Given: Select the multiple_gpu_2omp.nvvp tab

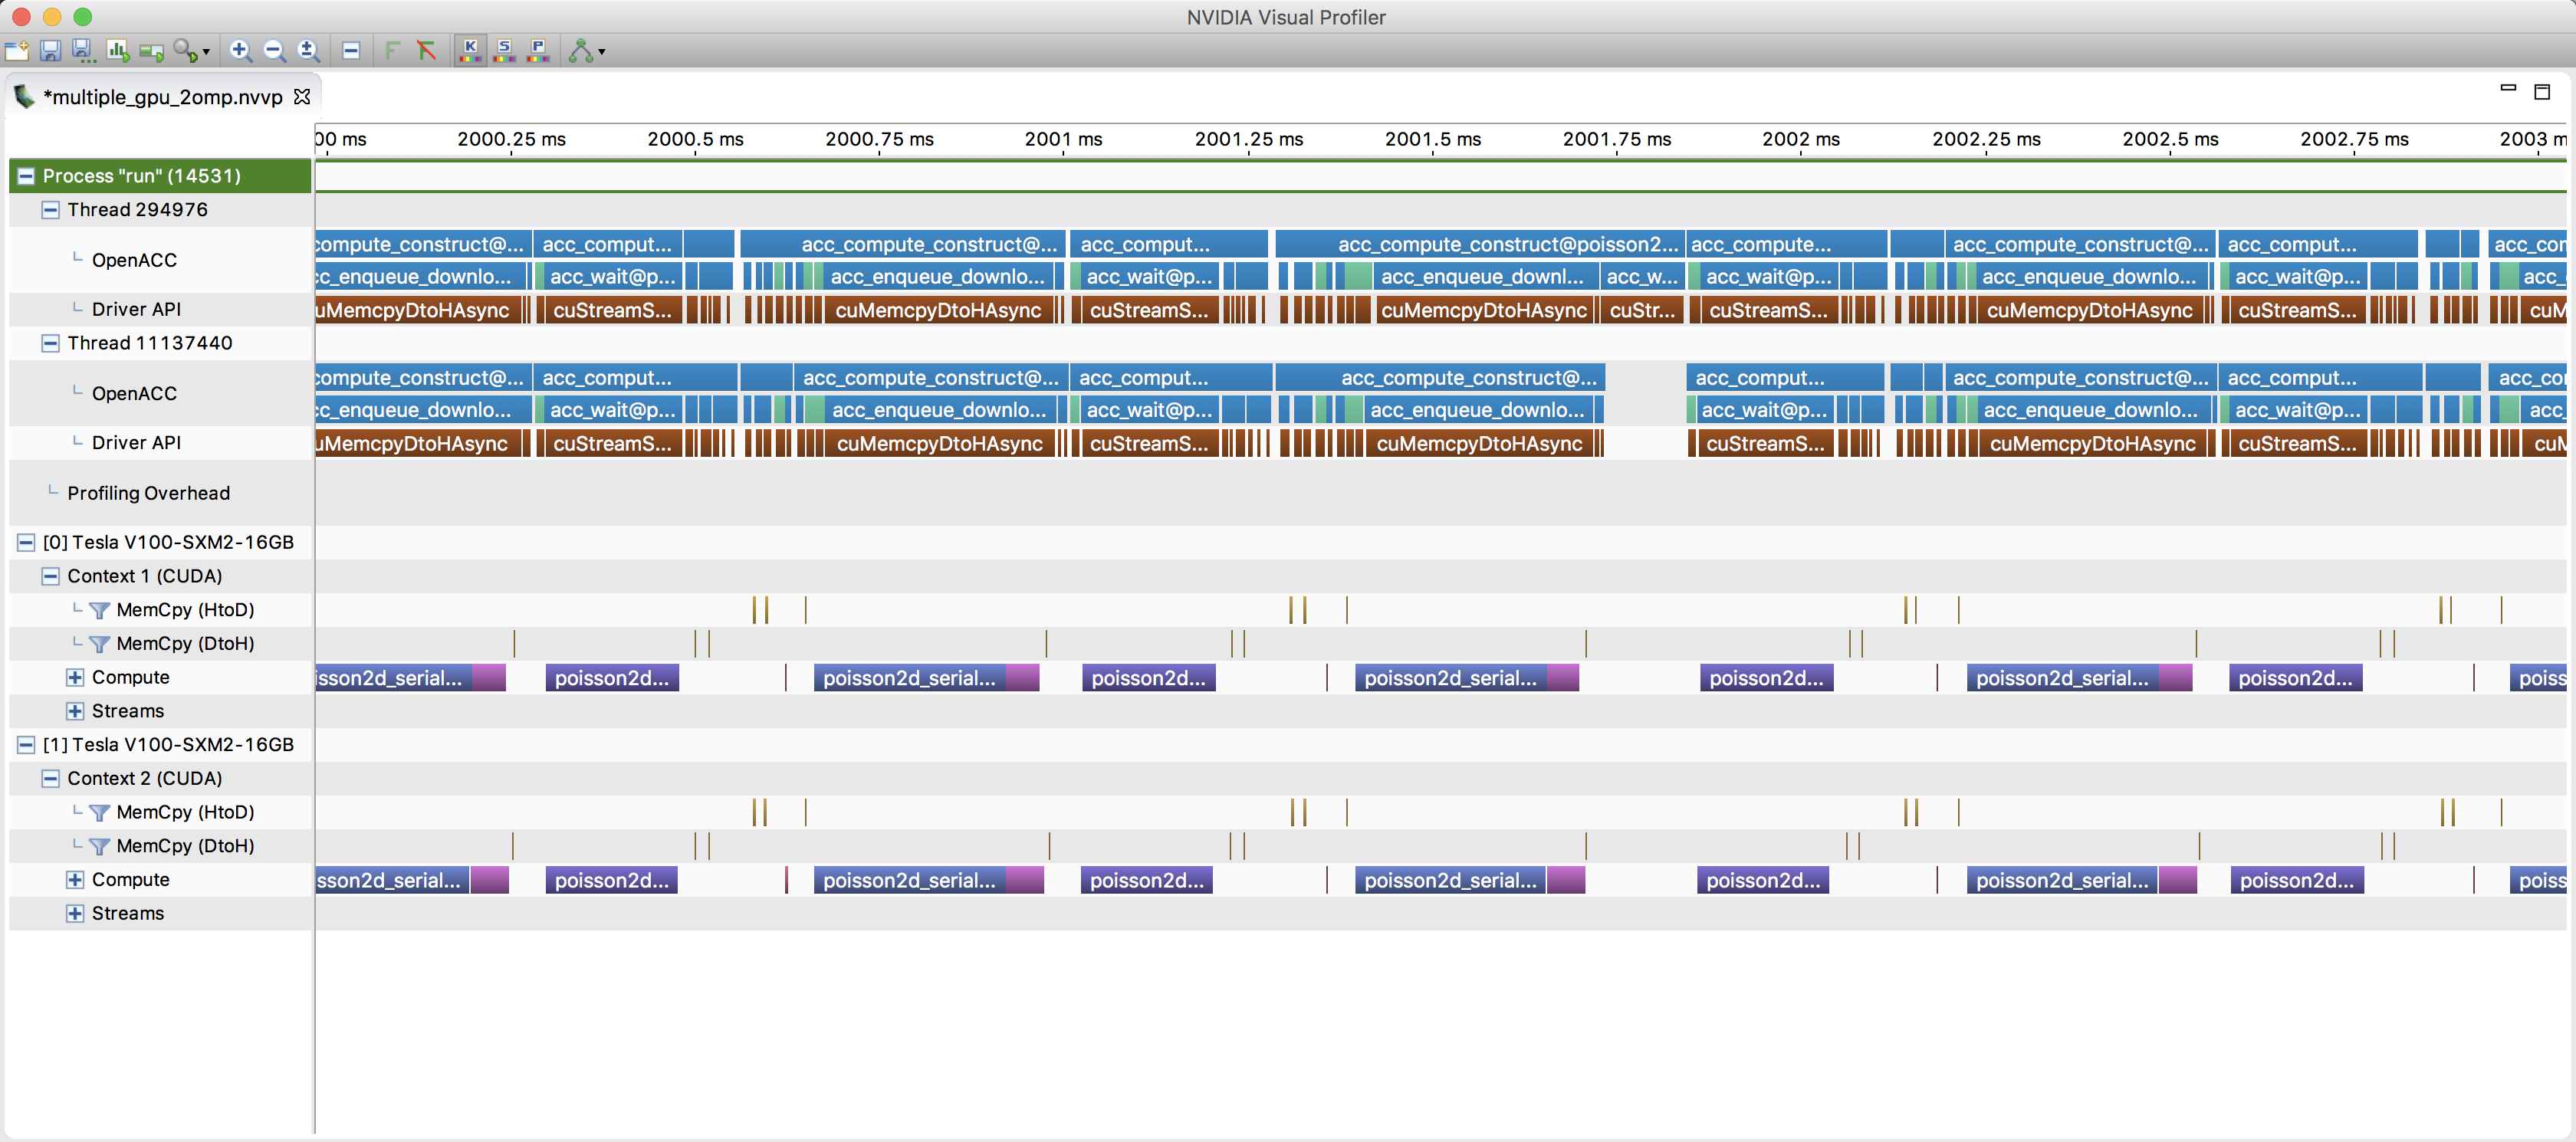Looking at the screenshot, I should click(x=161, y=97).
